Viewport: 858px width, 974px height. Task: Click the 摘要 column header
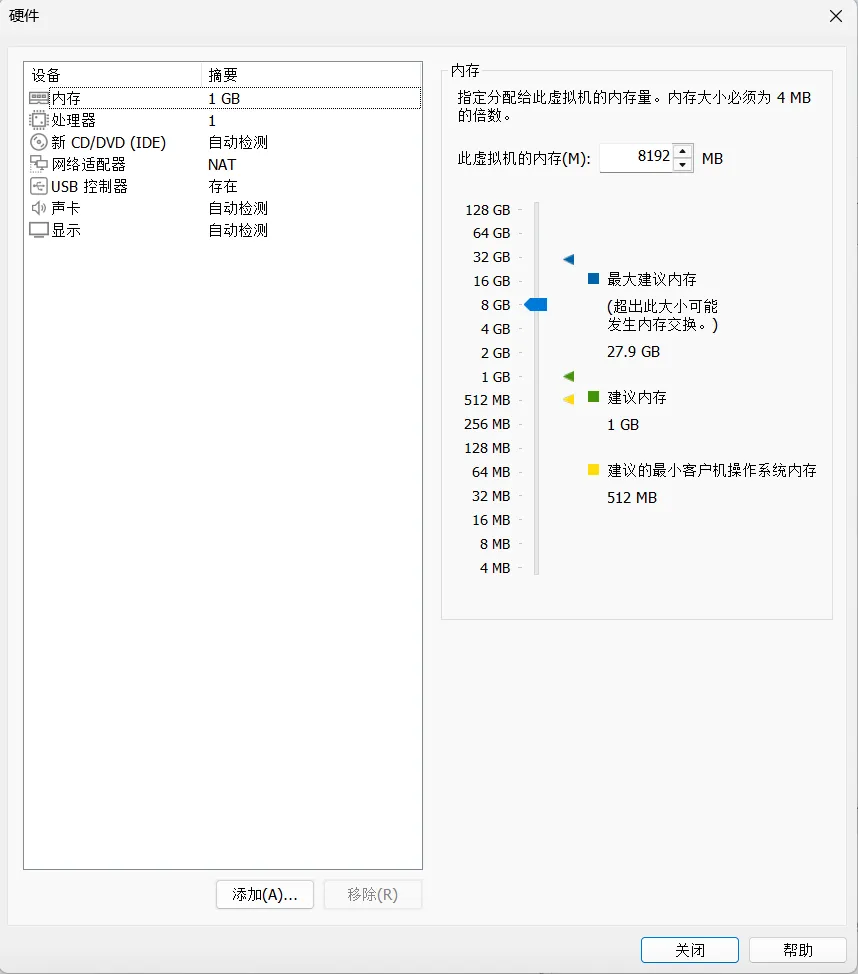311,75
